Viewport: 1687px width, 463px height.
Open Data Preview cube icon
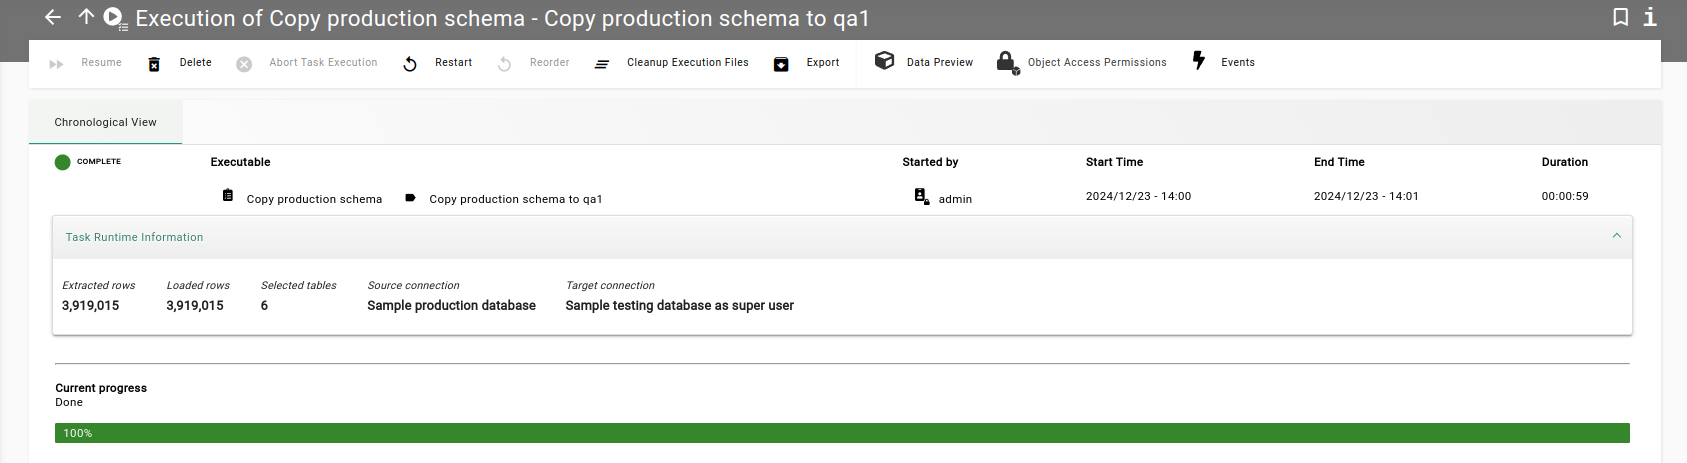[x=884, y=61]
